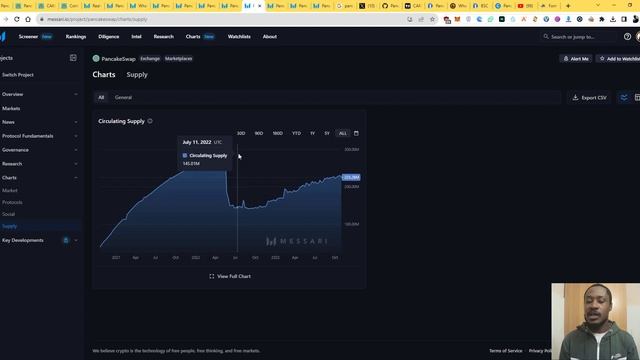Click the Key Developments badge icon
The width and height of the screenshot is (640, 360).
66,240
